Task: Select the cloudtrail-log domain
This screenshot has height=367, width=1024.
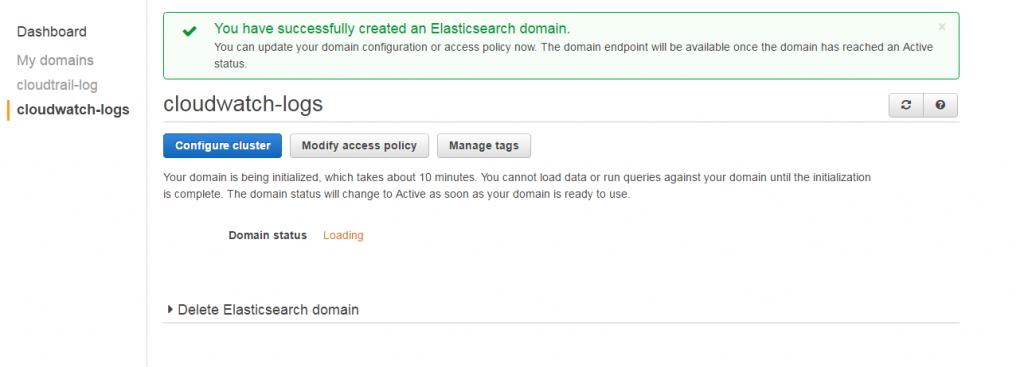Action: tap(57, 85)
